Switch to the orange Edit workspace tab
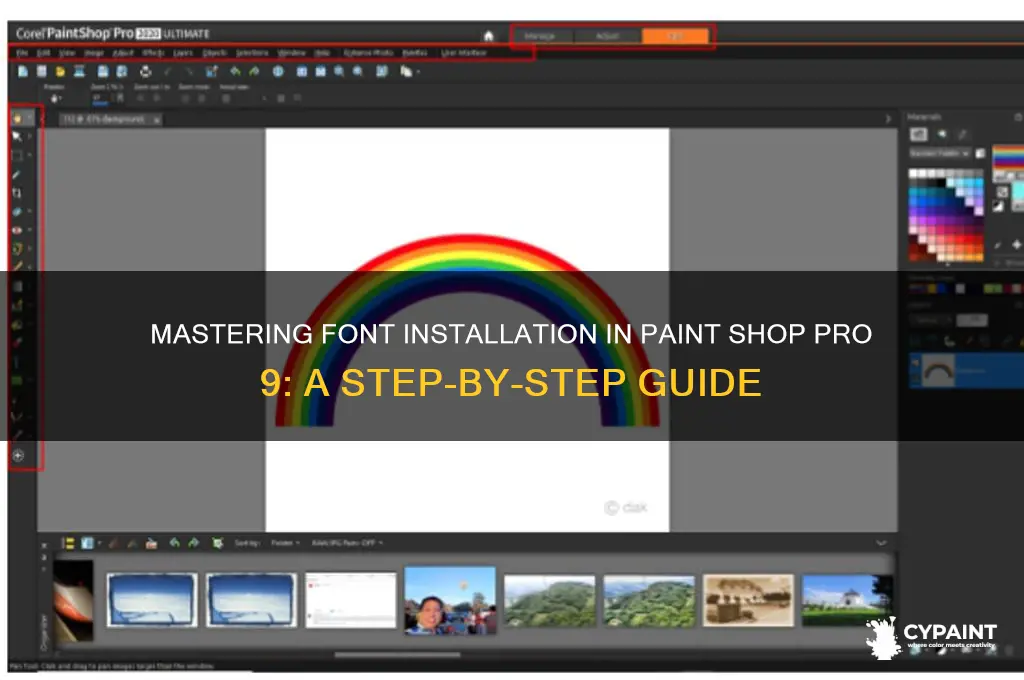Image resolution: width=1024 pixels, height=680 pixels. 675,36
